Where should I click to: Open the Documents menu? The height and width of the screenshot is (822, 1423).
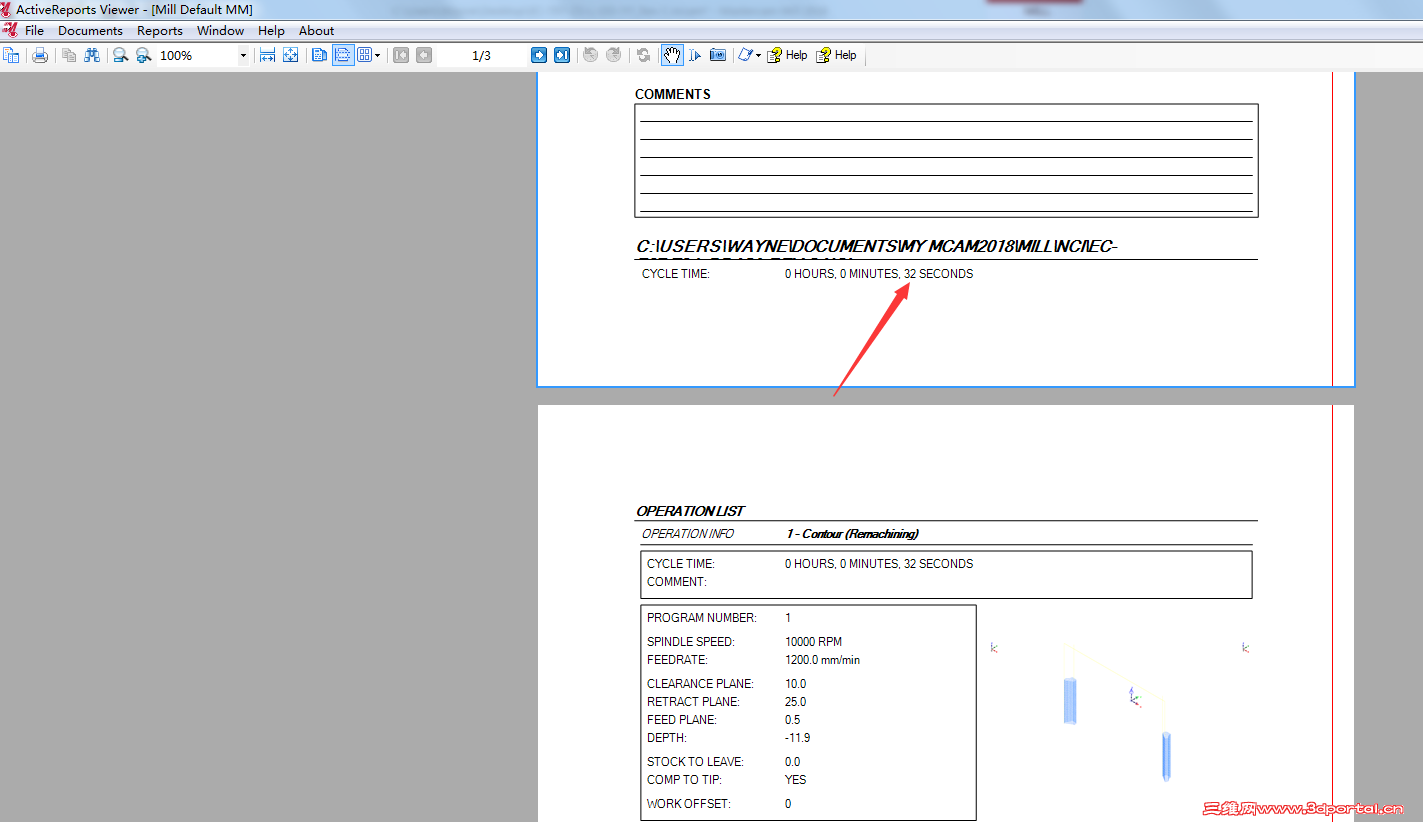(x=90, y=31)
